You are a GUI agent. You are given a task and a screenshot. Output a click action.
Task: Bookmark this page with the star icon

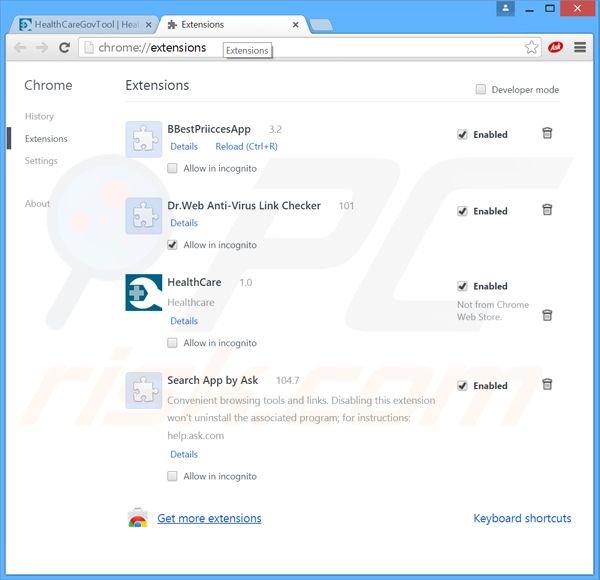531,47
